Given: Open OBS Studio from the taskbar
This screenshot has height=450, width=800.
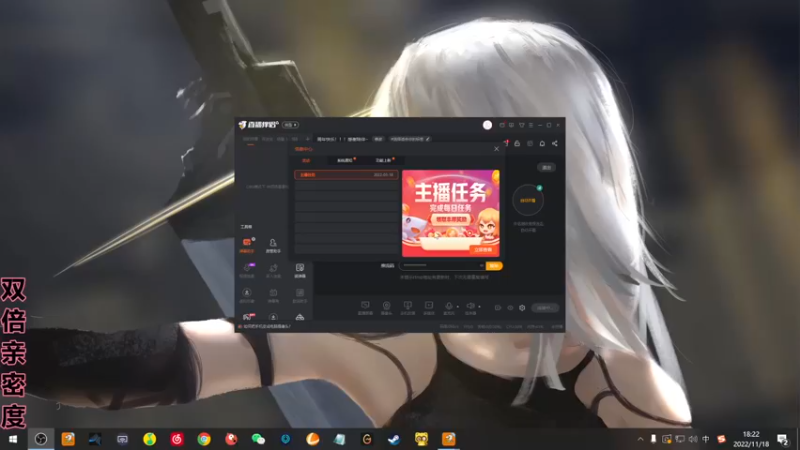Looking at the screenshot, I should click(x=41, y=439).
